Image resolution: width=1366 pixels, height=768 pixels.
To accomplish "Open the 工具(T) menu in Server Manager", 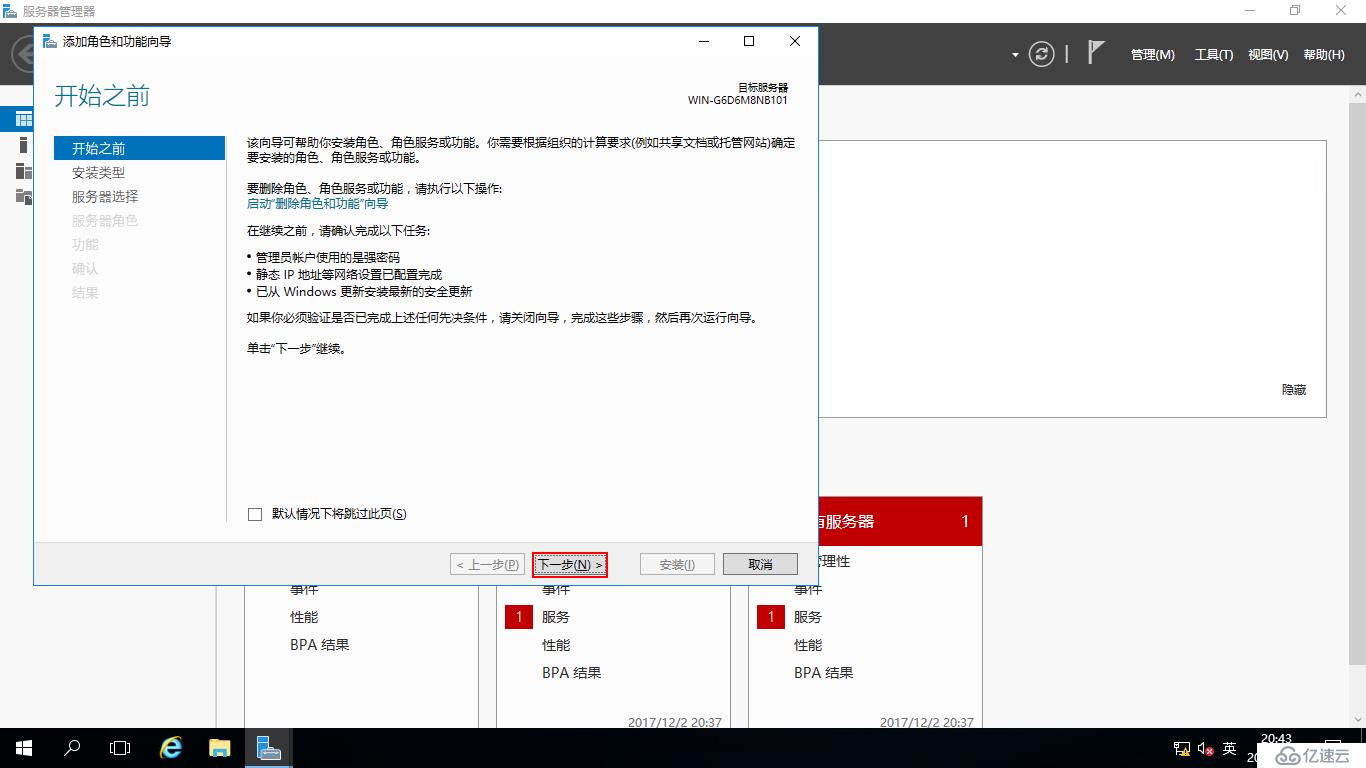I will click(1214, 55).
